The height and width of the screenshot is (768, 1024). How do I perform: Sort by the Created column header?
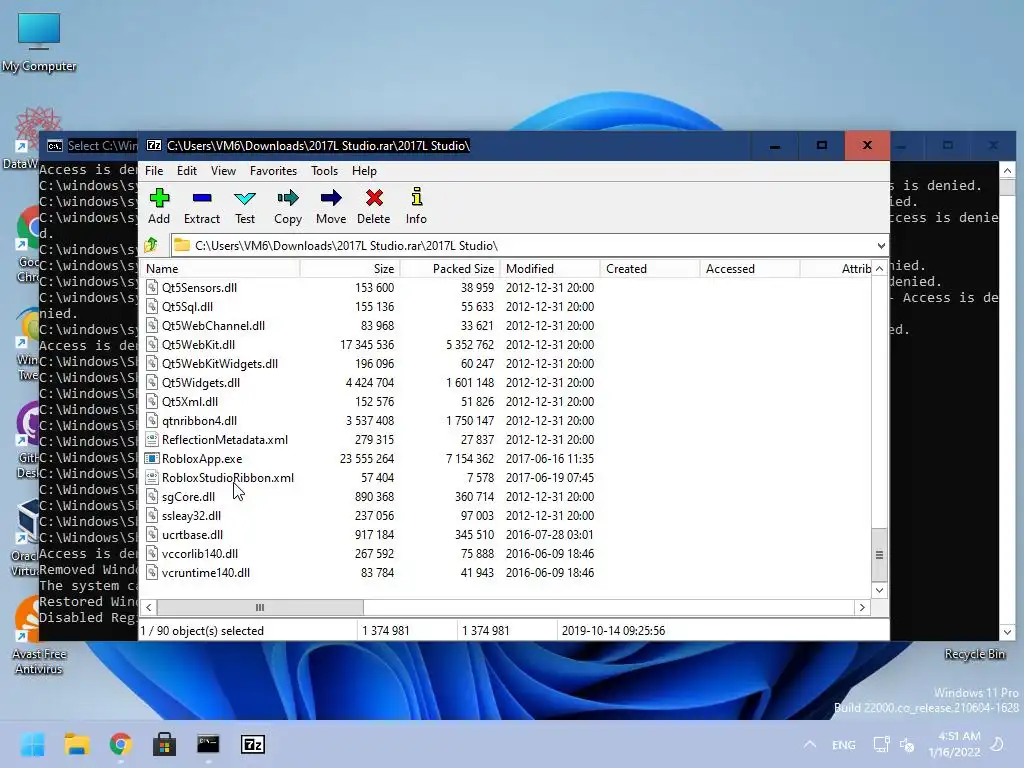(650, 268)
